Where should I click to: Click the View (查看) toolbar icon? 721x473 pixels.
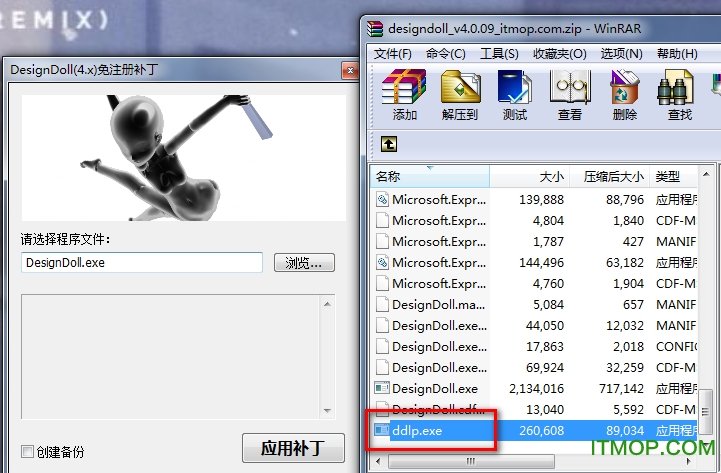[570, 95]
